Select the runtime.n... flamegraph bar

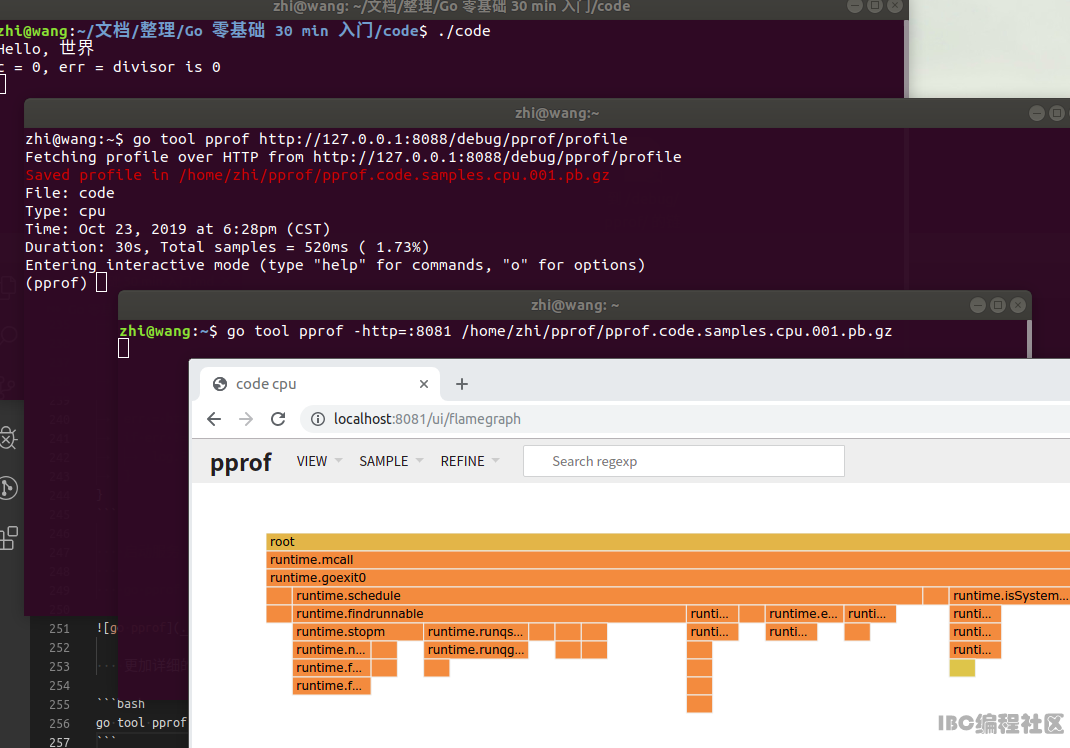(x=332, y=650)
